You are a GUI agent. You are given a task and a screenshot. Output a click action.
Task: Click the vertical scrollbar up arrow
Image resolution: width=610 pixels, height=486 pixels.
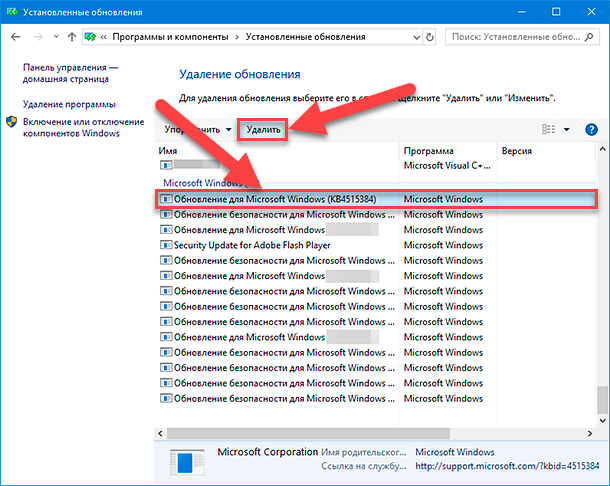coord(602,149)
